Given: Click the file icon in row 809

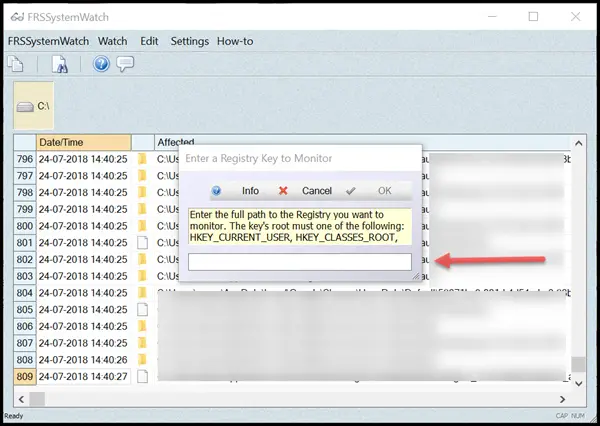Looking at the screenshot, I should 142,377.
